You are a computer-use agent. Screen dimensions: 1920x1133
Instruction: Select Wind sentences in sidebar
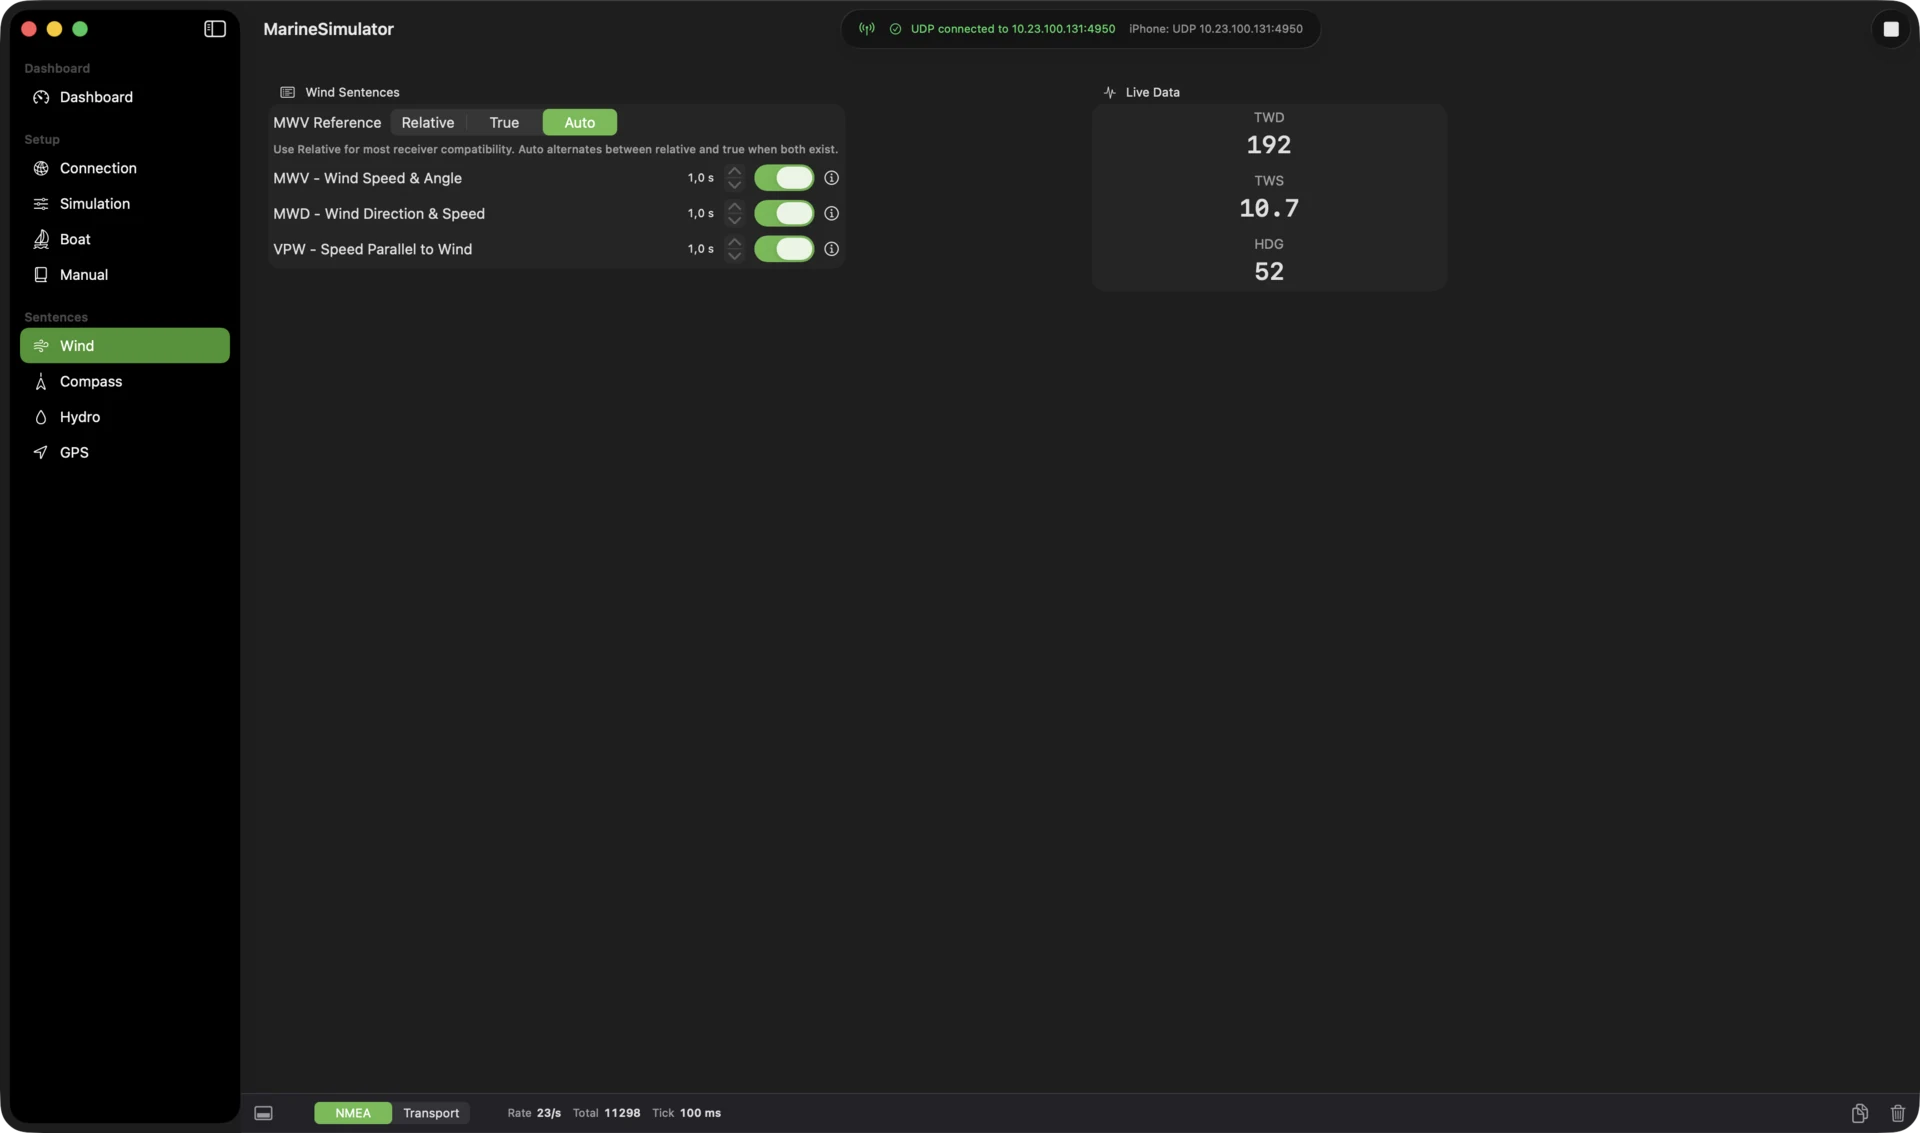coord(125,346)
